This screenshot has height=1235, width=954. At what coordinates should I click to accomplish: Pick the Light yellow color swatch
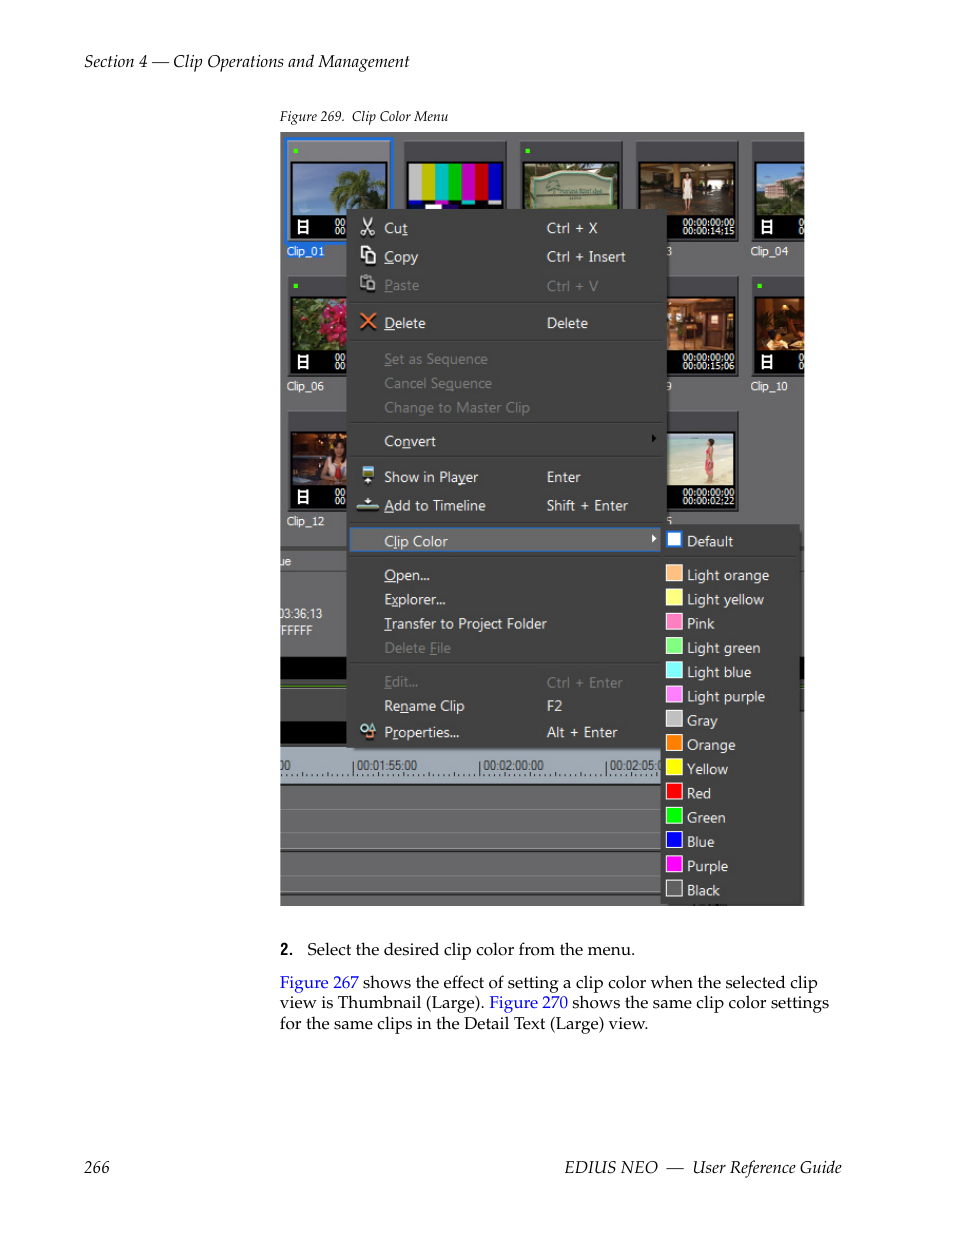674,598
